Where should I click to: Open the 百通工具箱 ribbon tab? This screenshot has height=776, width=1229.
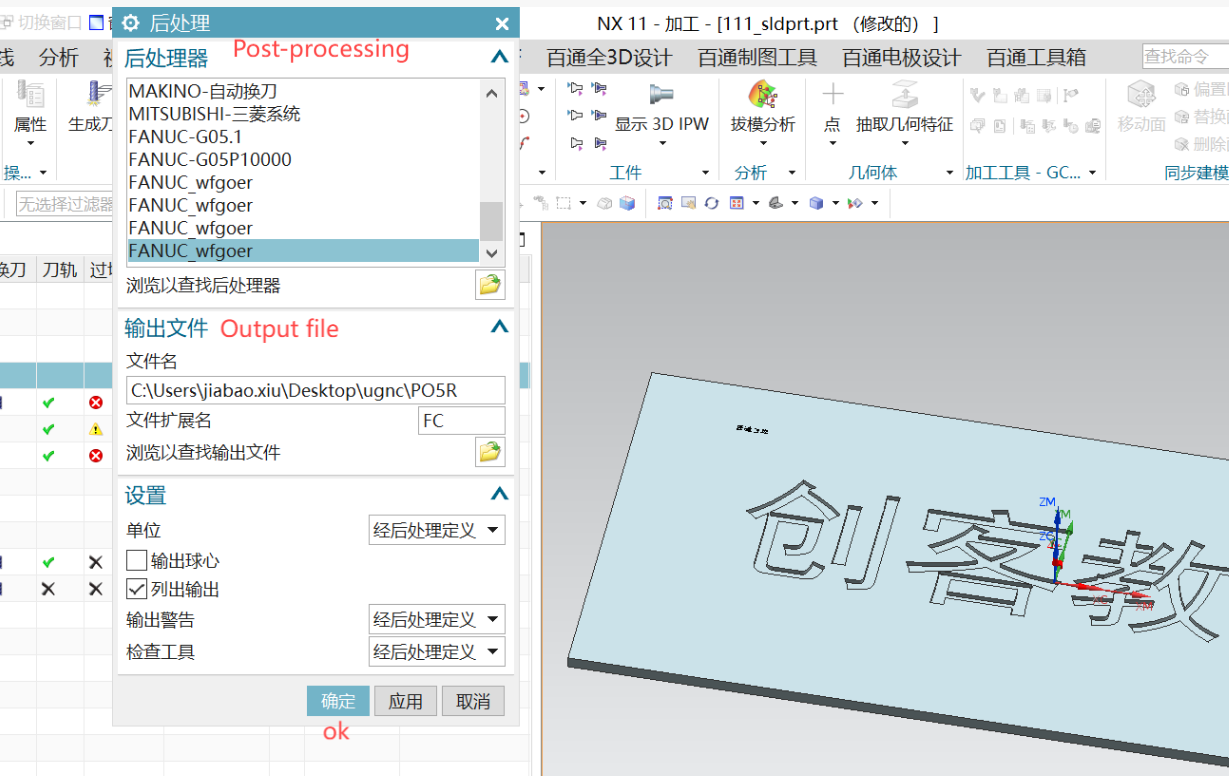tap(1036, 57)
